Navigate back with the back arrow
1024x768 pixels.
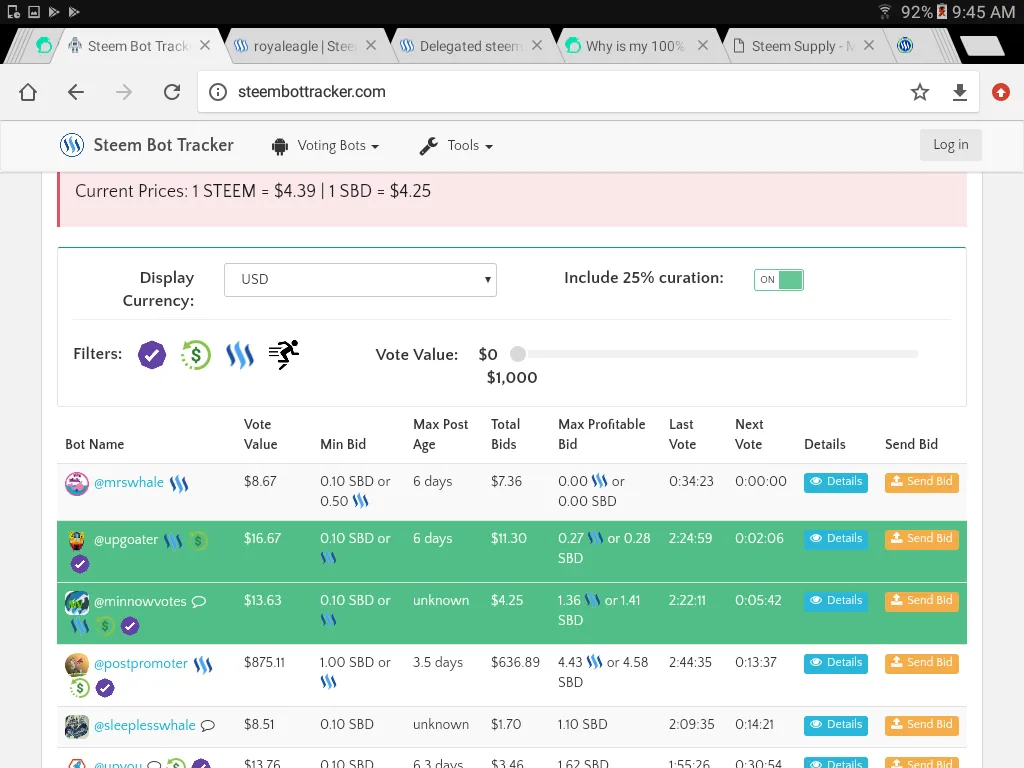tap(76, 92)
